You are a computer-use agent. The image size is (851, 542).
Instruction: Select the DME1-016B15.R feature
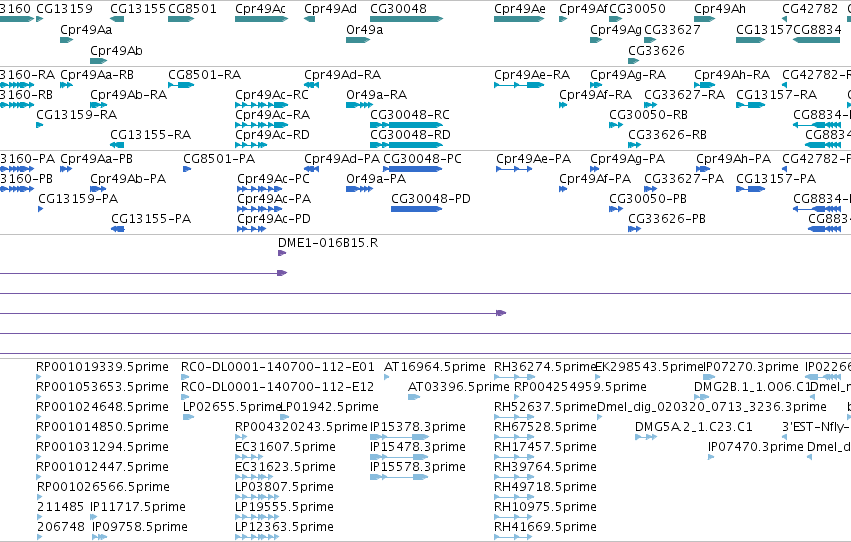(282, 253)
